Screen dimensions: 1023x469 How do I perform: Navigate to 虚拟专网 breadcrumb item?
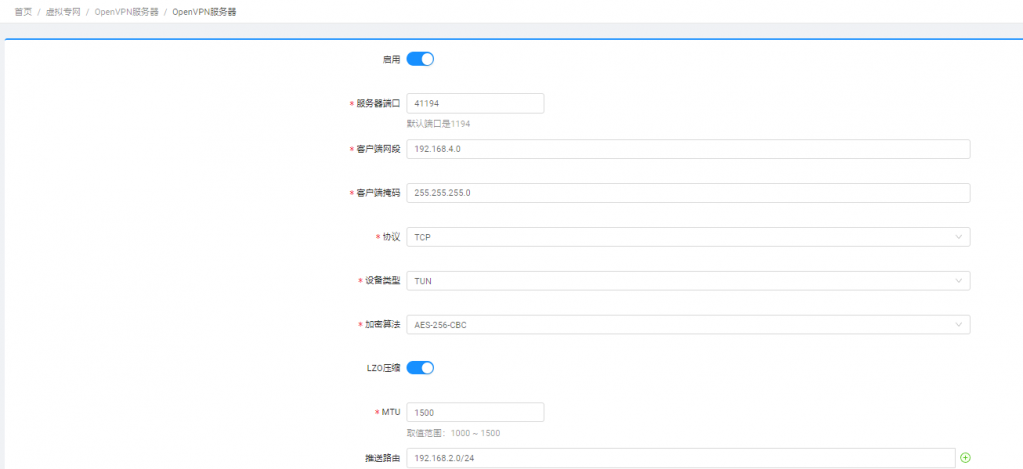point(62,11)
